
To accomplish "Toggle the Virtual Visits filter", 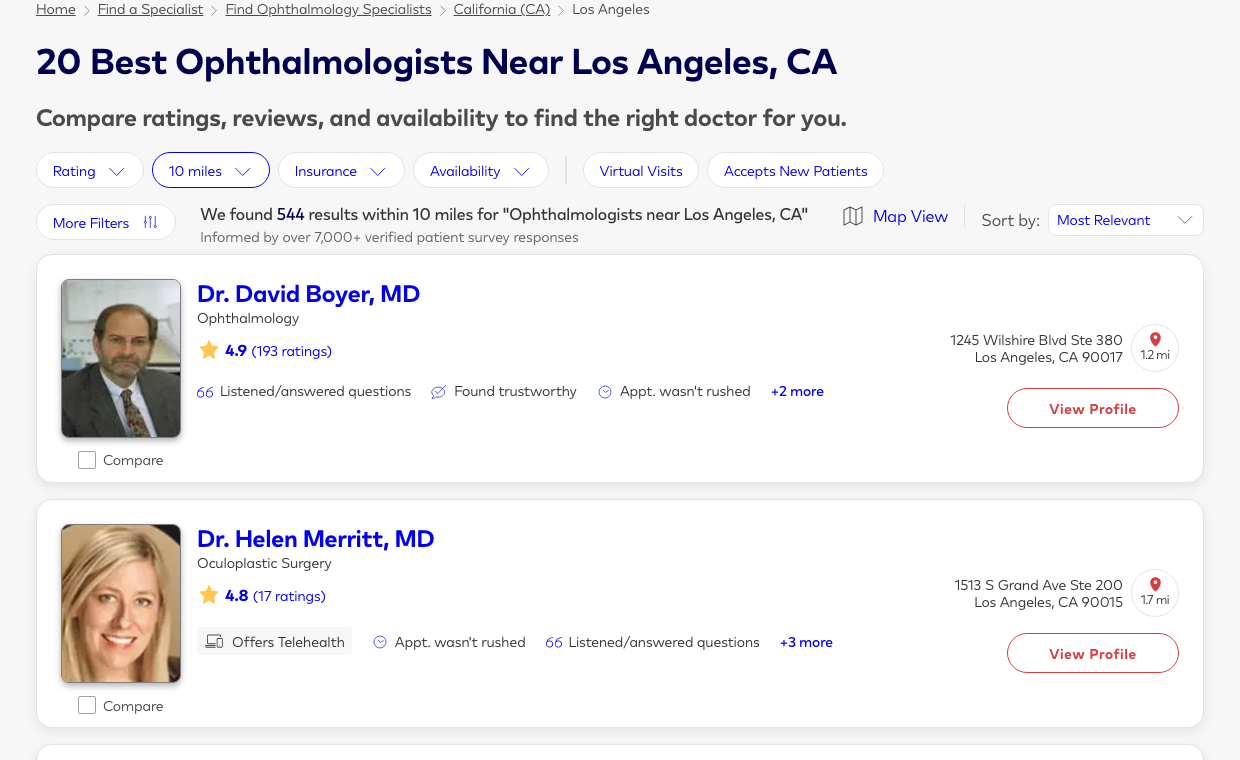I will click(x=641, y=171).
